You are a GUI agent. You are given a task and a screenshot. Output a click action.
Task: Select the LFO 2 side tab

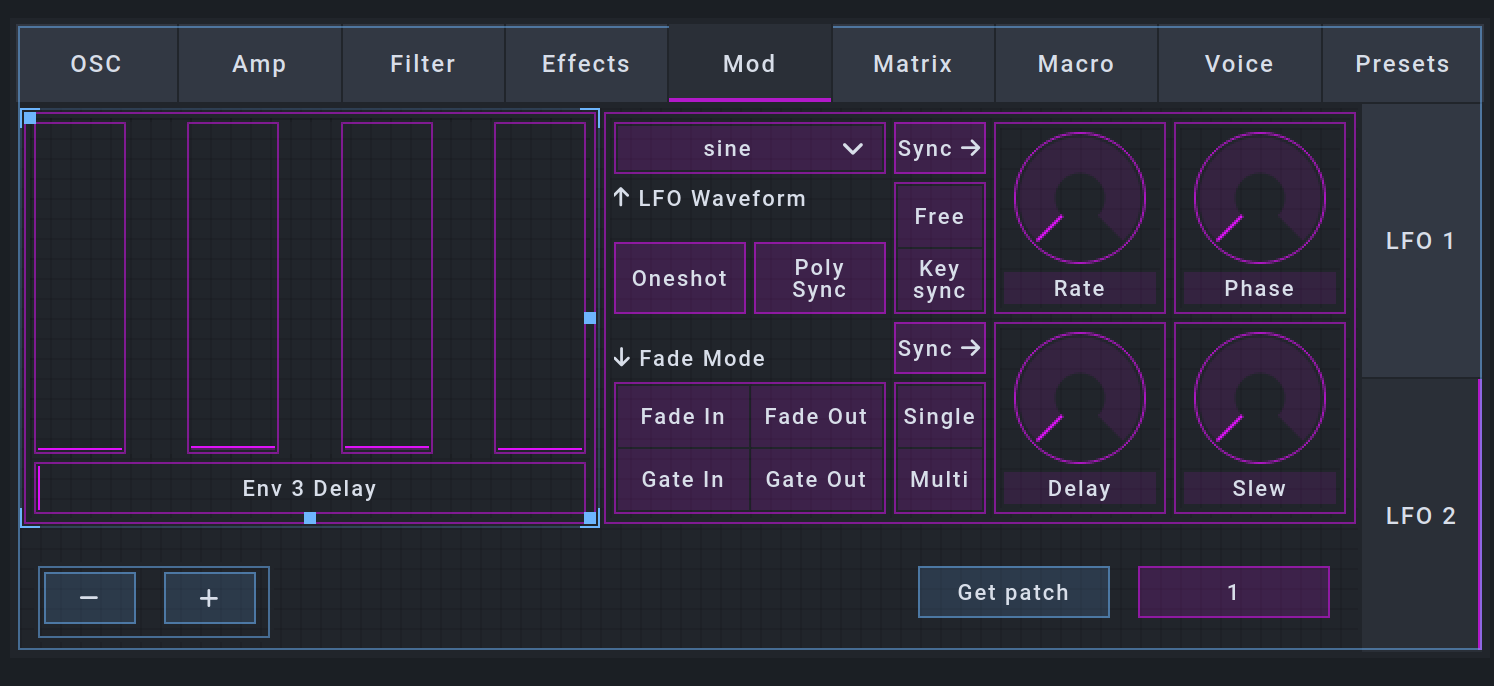coord(1420,516)
